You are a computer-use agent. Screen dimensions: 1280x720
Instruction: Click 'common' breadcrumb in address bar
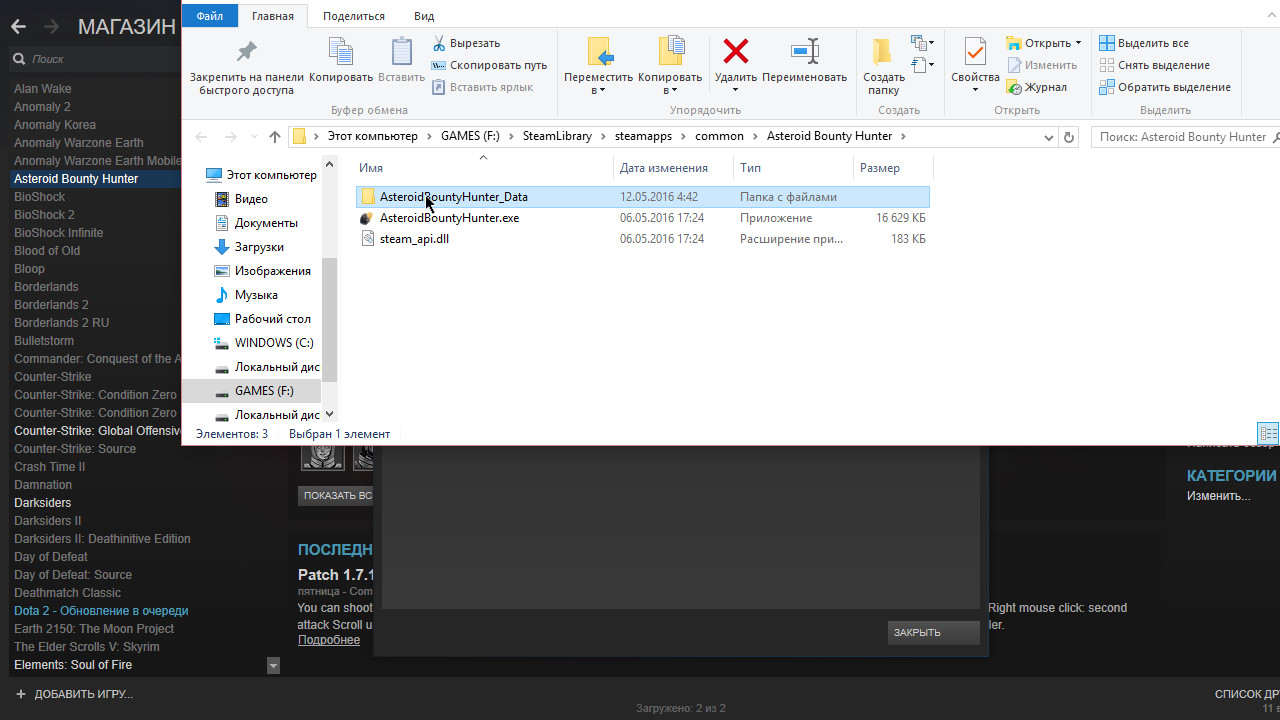tap(719, 136)
